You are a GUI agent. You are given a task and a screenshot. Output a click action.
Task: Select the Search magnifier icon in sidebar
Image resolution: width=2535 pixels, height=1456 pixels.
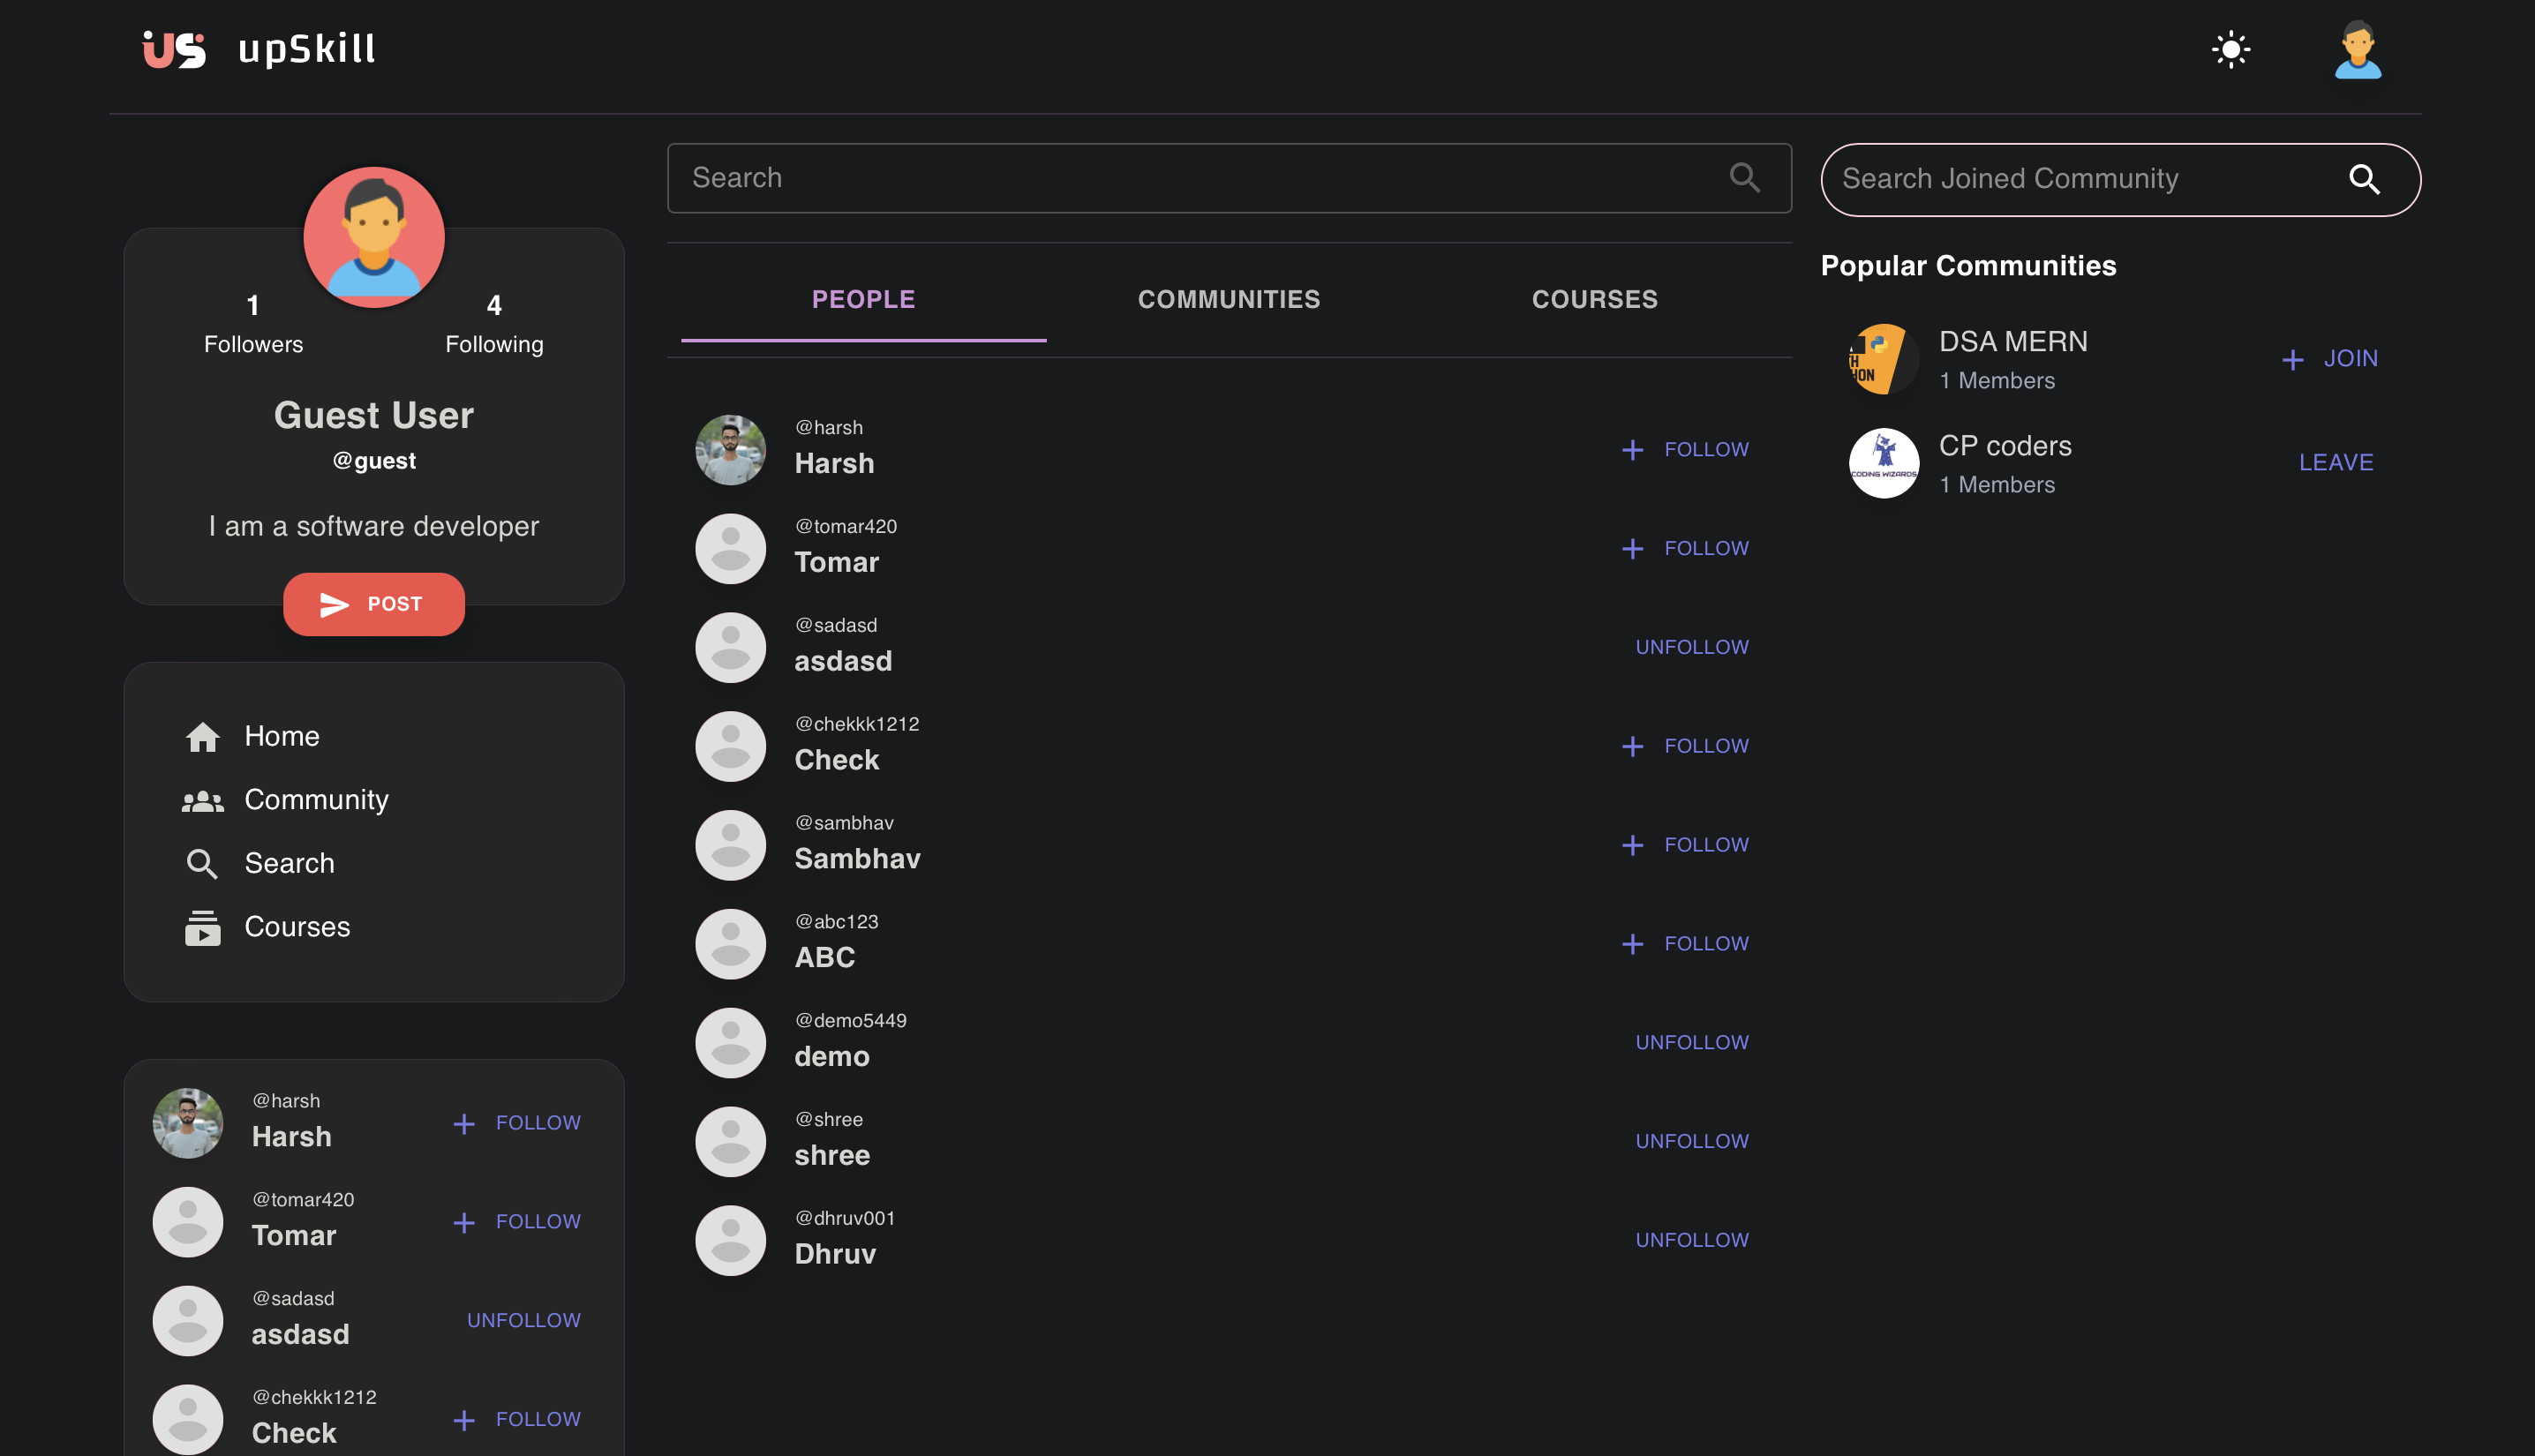(x=203, y=863)
